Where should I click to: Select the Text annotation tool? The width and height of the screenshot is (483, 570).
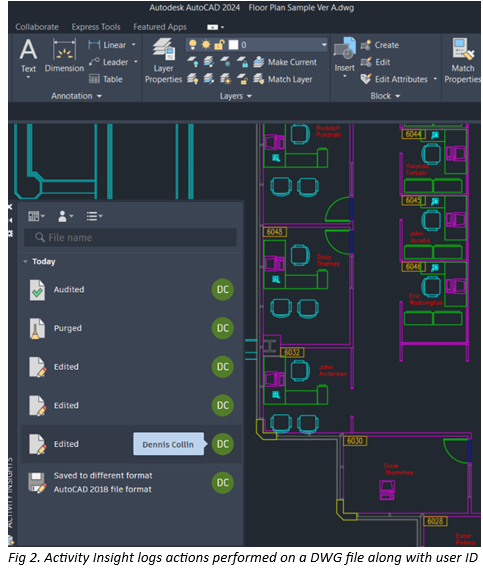click(x=28, y=55)
